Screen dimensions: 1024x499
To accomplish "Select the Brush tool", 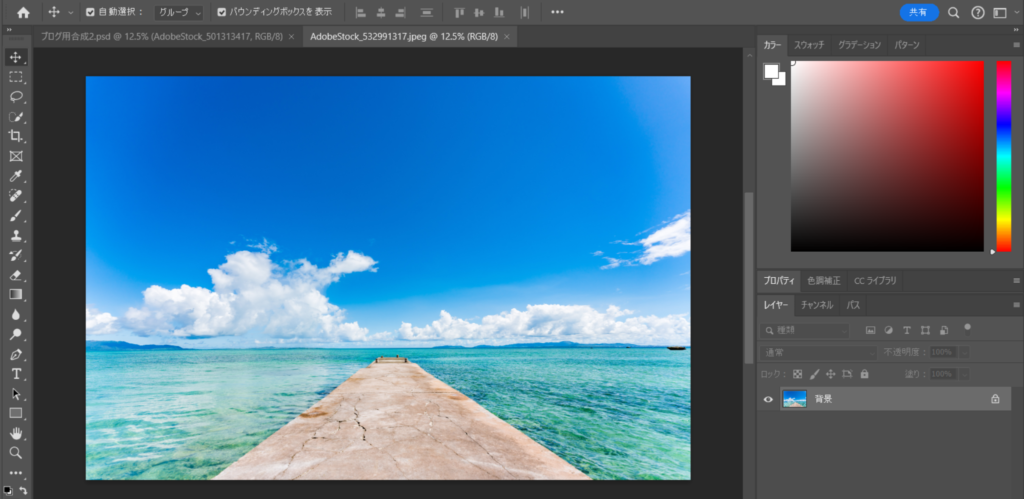I will click(16, 215).
